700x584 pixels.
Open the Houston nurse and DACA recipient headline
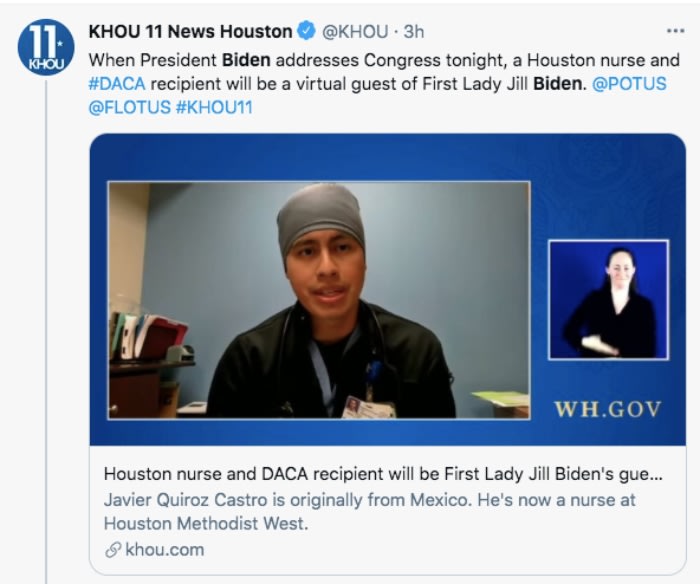[x=383, y=474]
